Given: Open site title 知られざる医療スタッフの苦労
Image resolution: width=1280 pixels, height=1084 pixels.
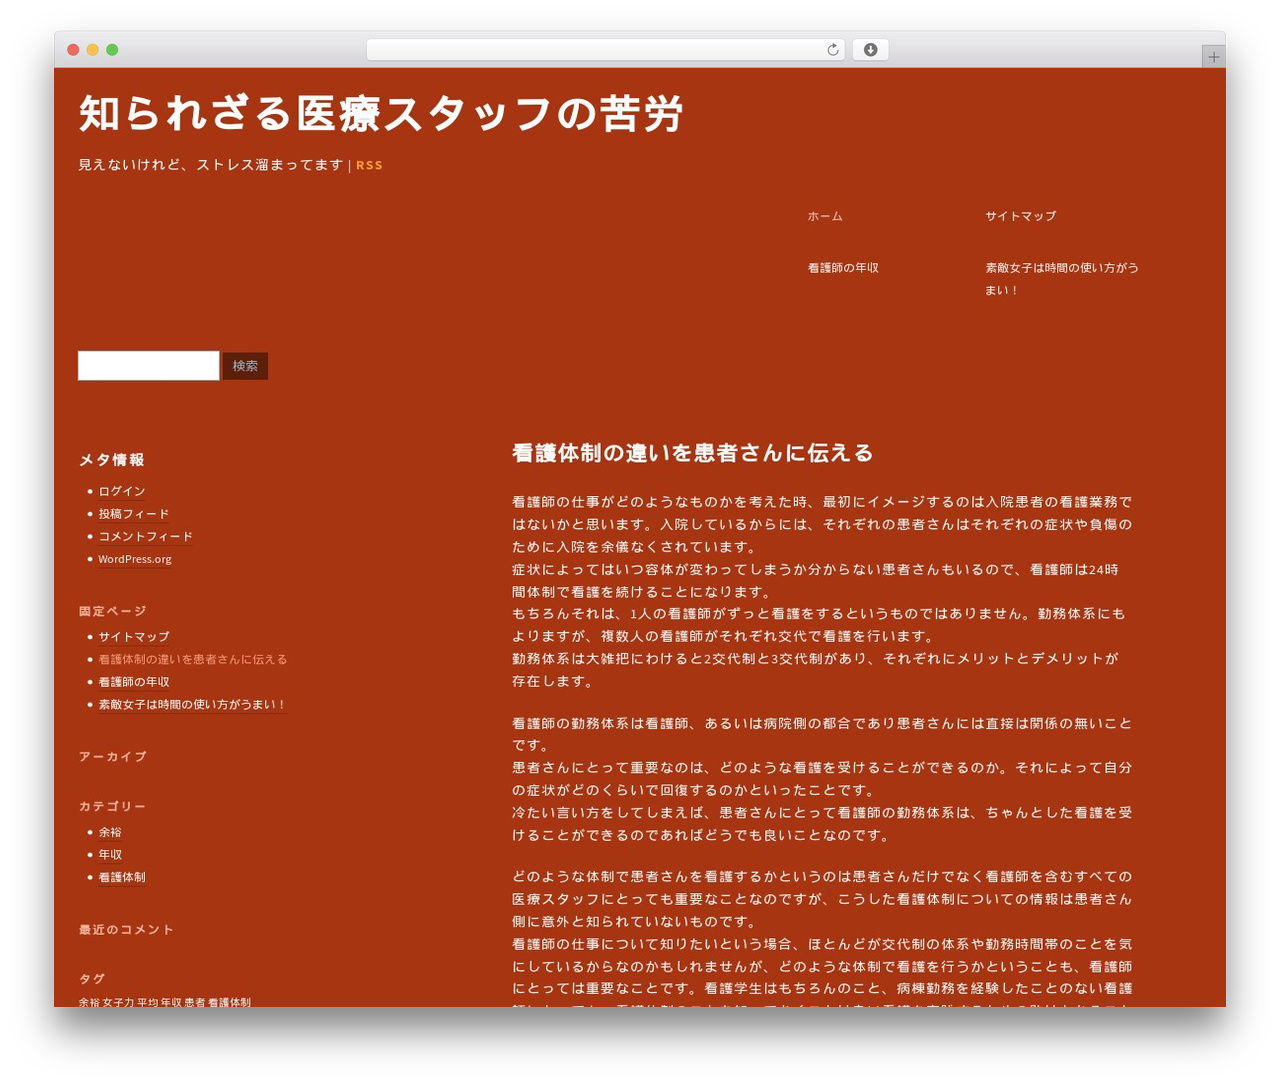Looking at the screenshot, I should point(381,113).
